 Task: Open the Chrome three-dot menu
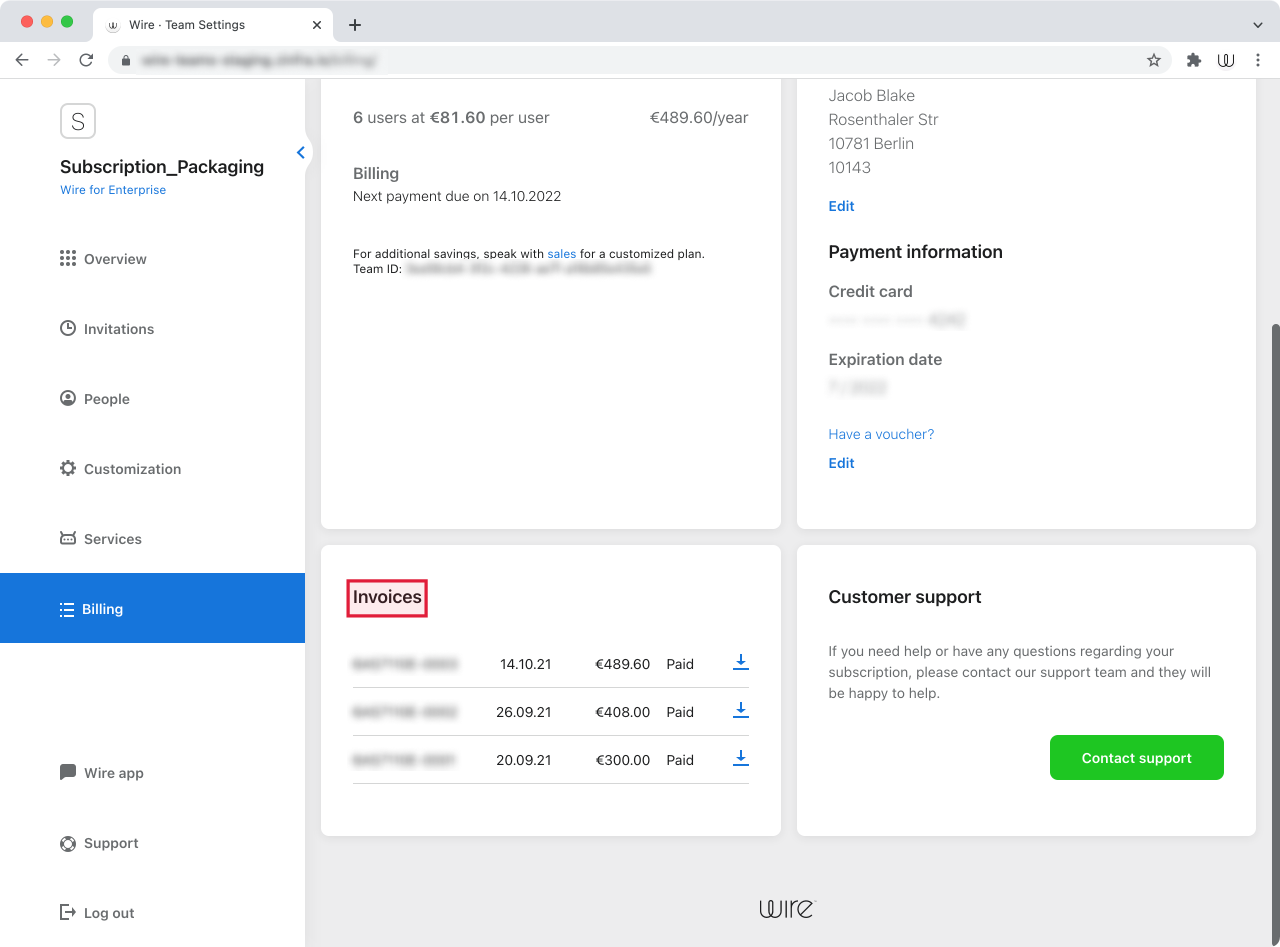tap(1258, 60)
